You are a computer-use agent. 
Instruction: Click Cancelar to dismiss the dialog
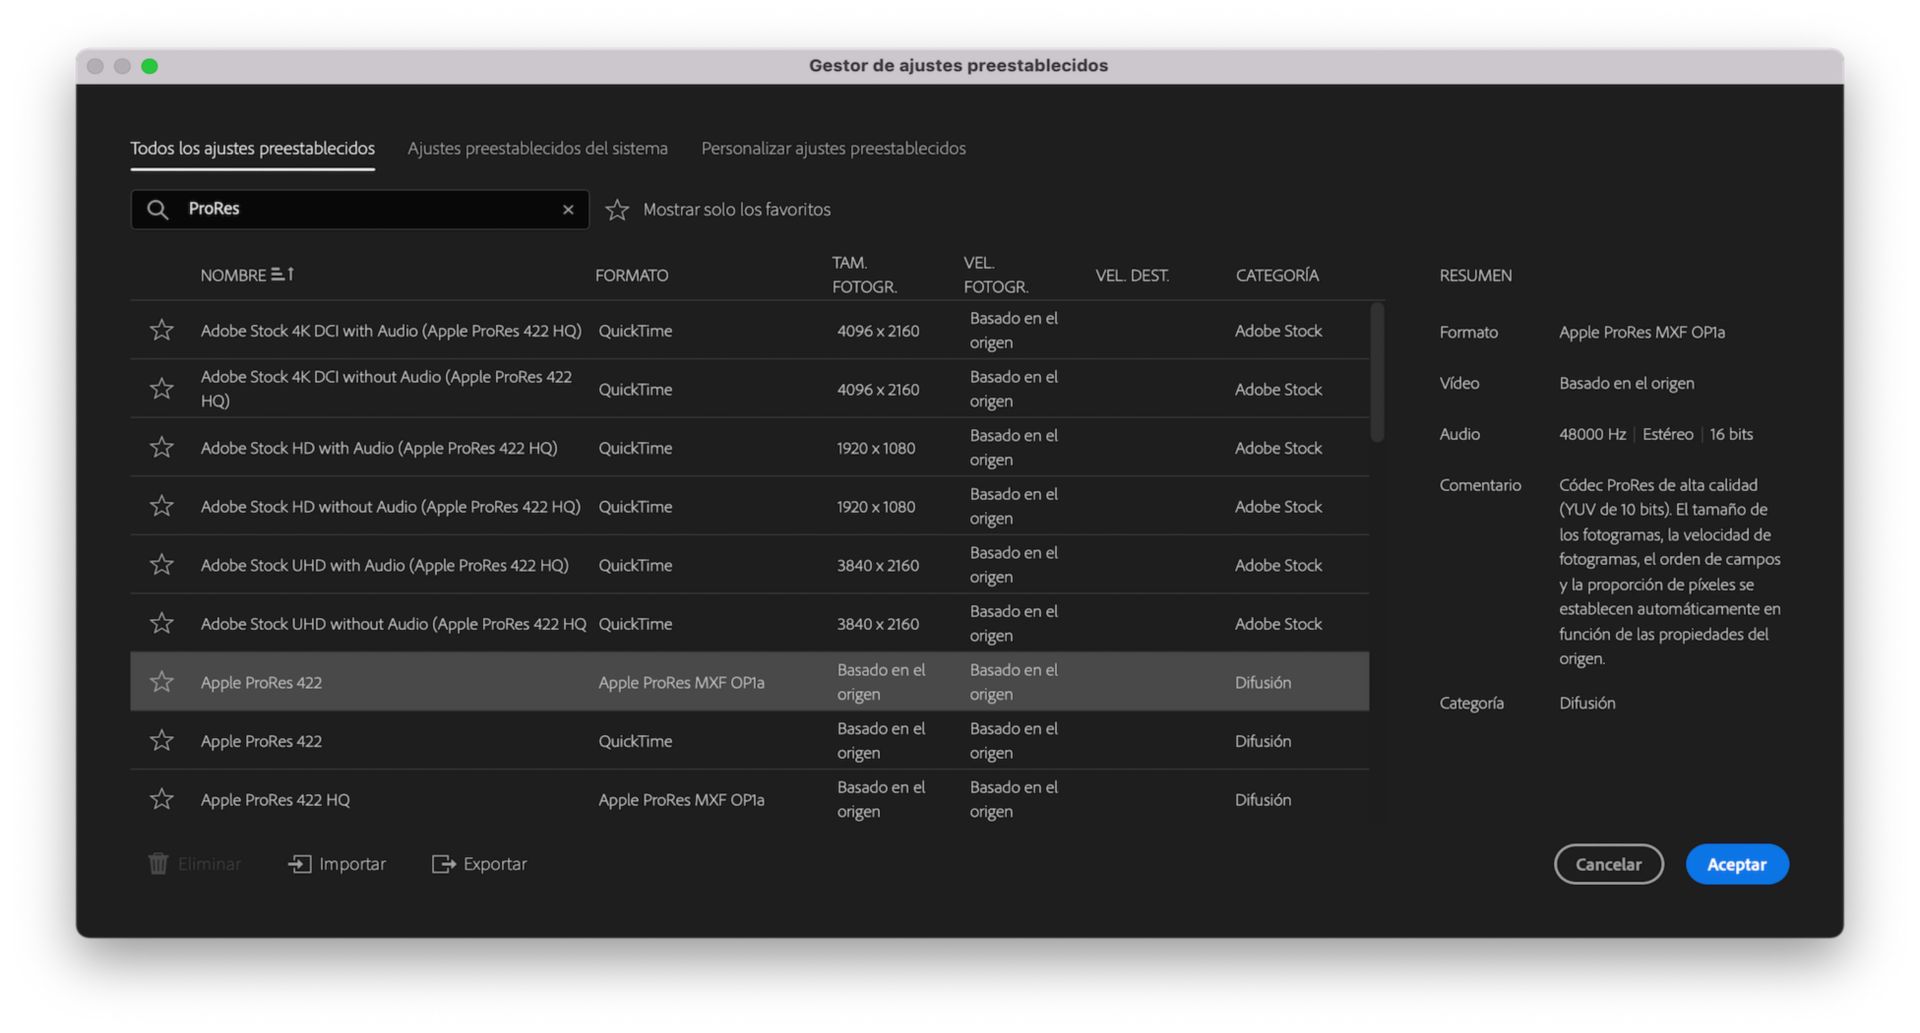pyautogui.click(x=1608, y=863)
